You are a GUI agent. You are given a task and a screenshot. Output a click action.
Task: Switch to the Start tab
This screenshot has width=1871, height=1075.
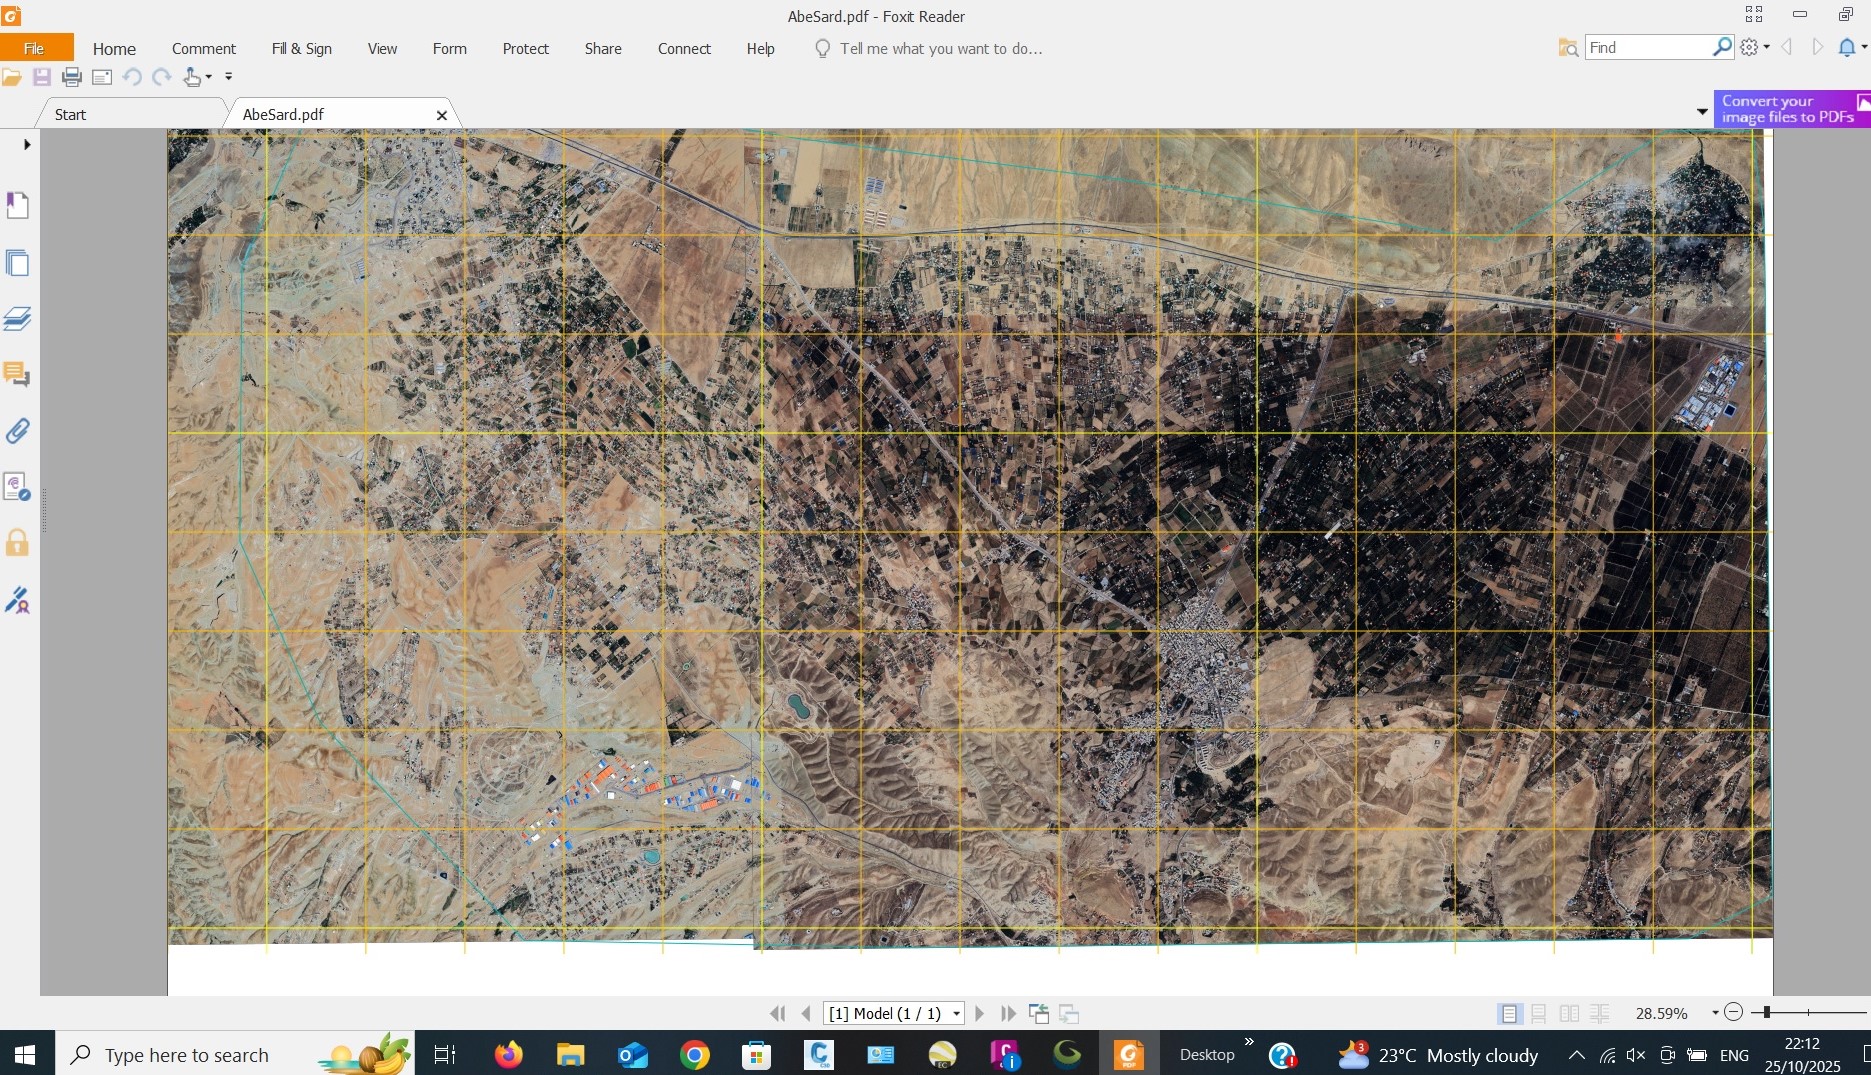pos(70,115)
